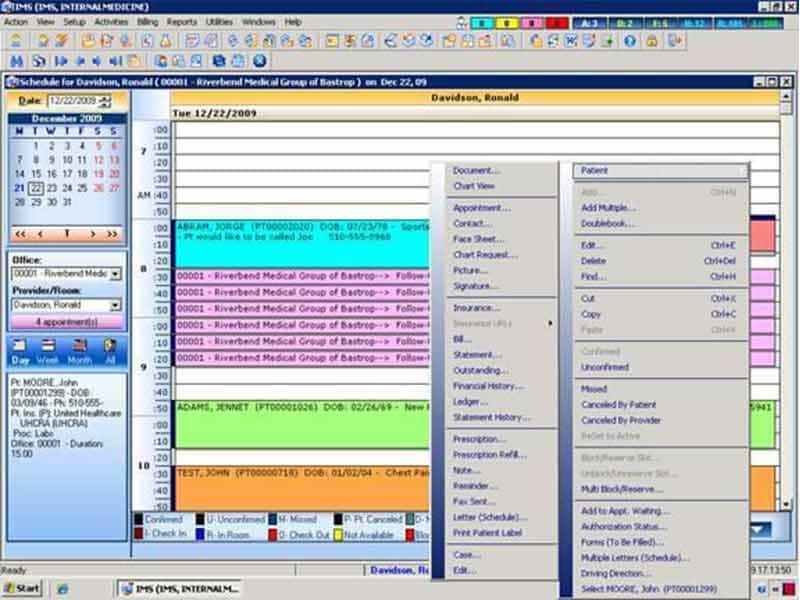Select Canceled By Patient
Image resolution: width=800 pixels, height=600 pixels.
point(618,405)
